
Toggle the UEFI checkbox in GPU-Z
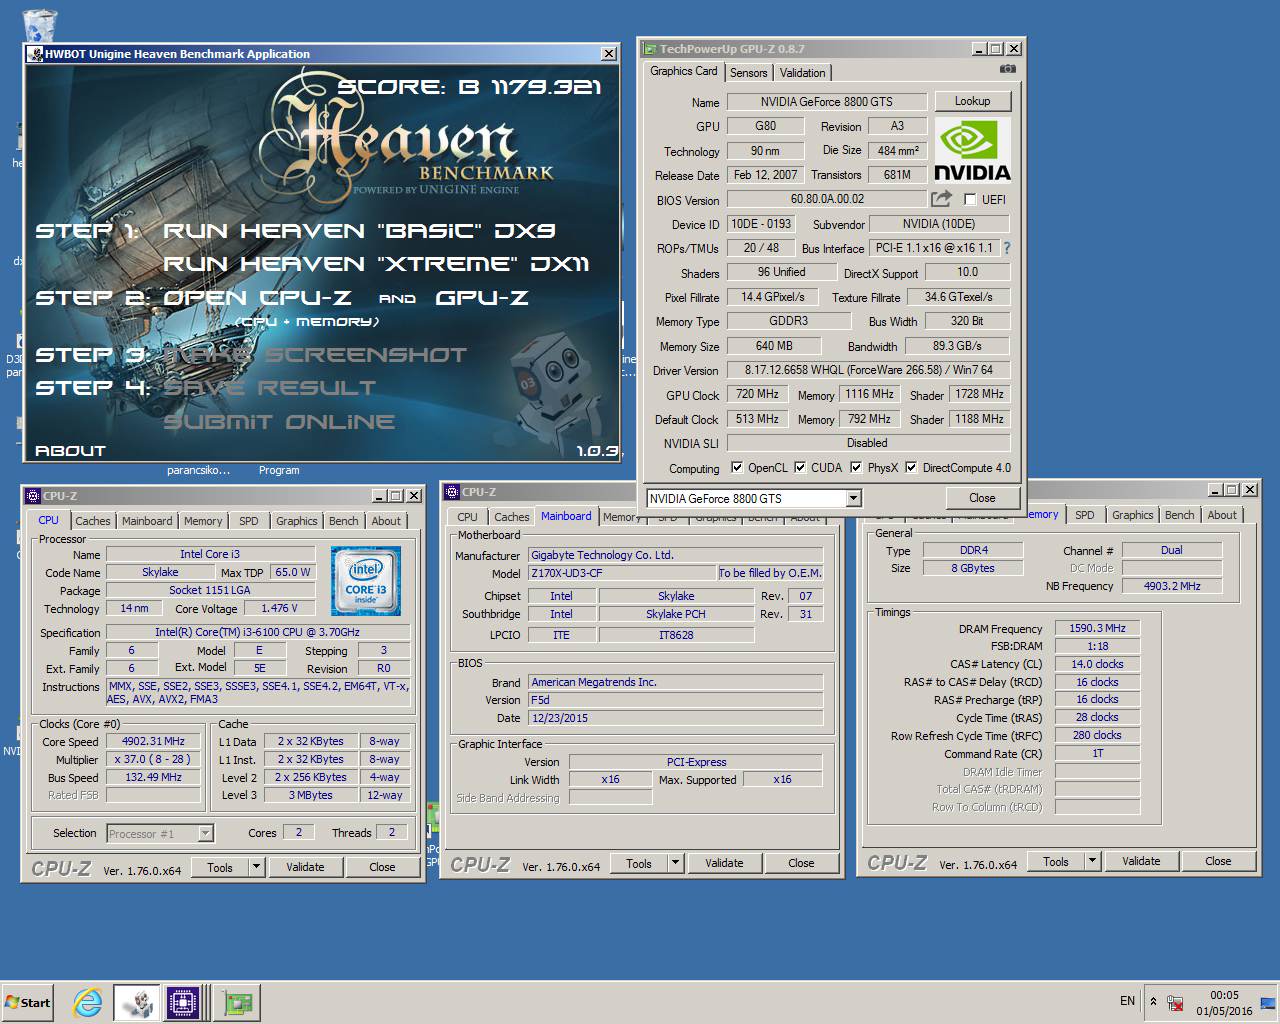[969, 200]
